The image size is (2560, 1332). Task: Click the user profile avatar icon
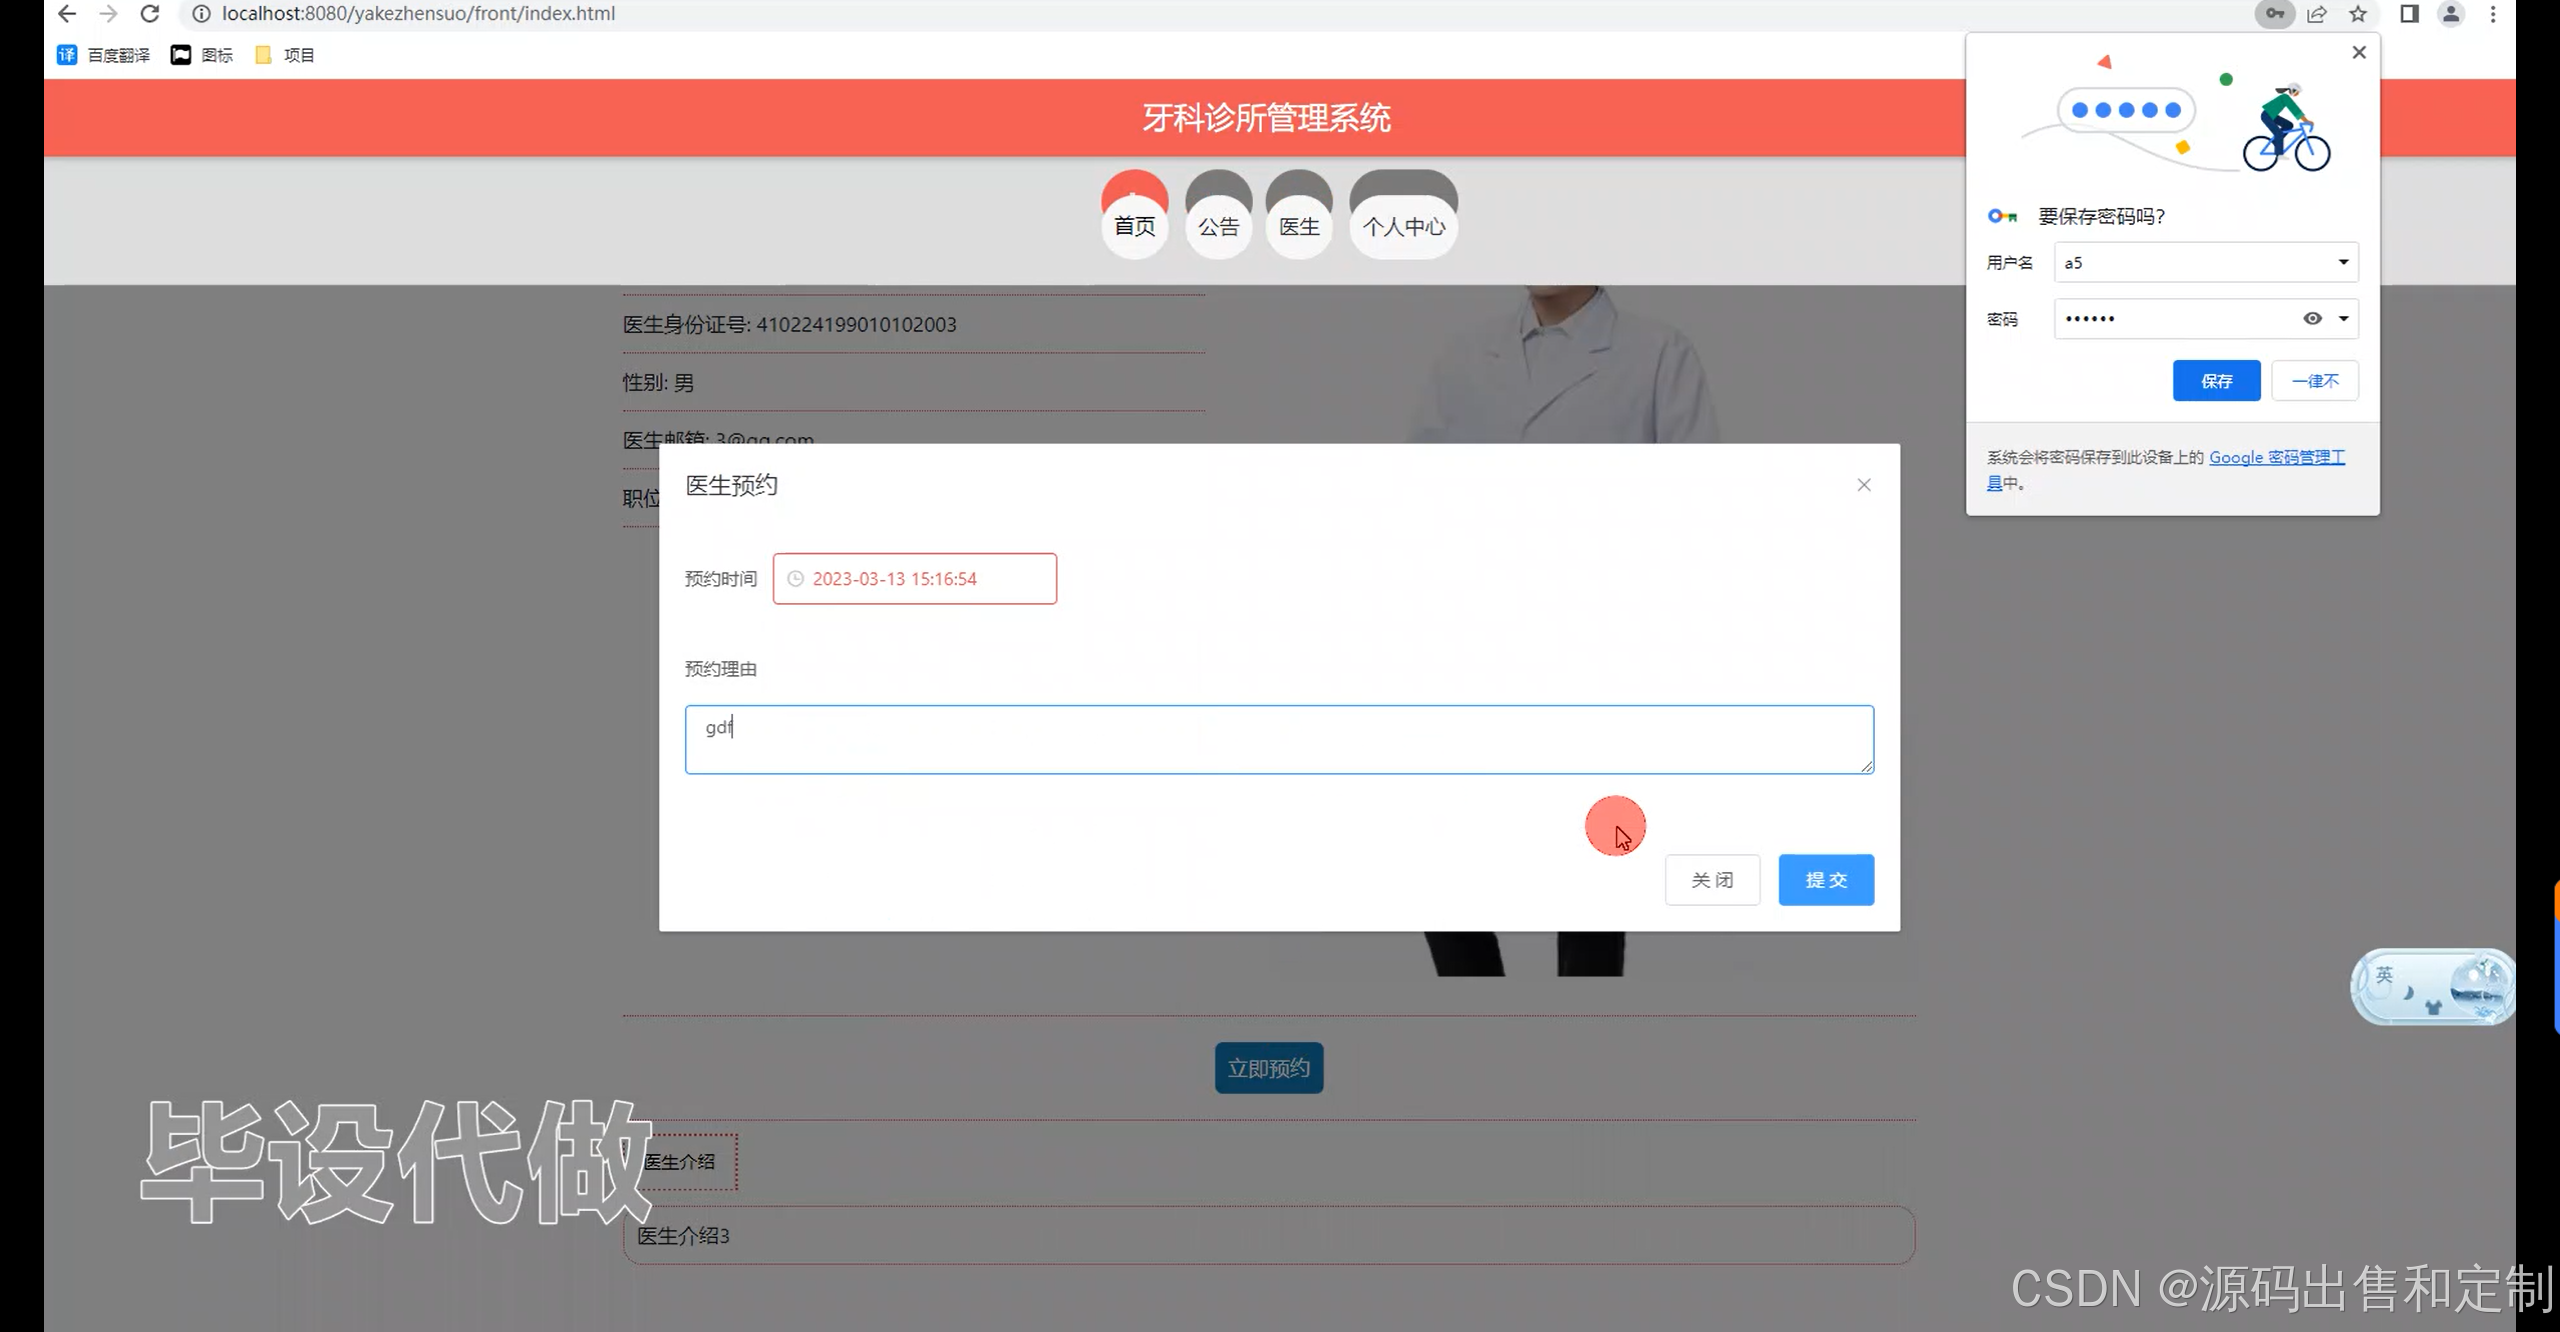point(2451,14)
